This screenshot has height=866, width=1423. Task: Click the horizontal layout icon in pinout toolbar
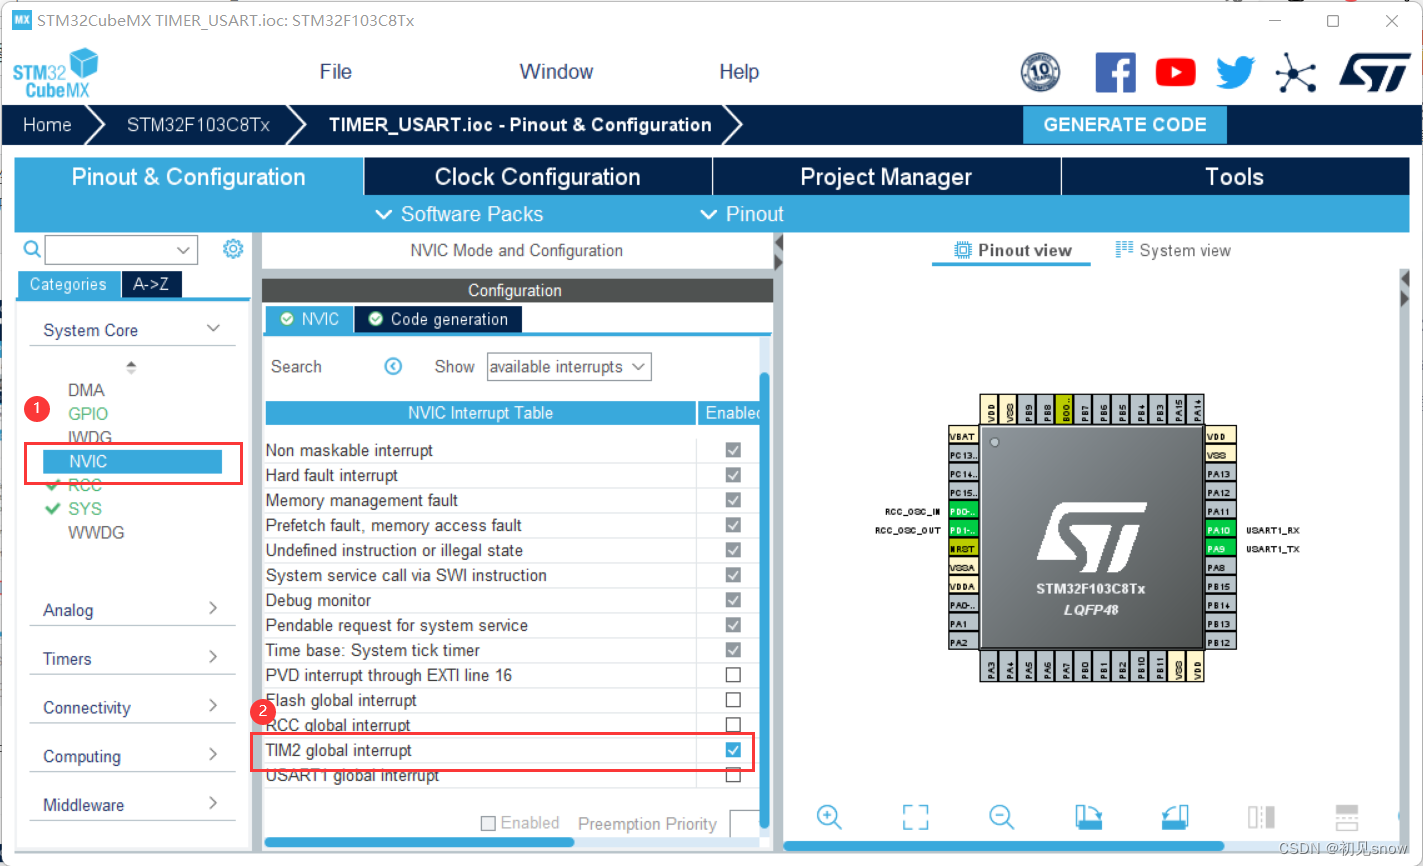point(1347,817)
